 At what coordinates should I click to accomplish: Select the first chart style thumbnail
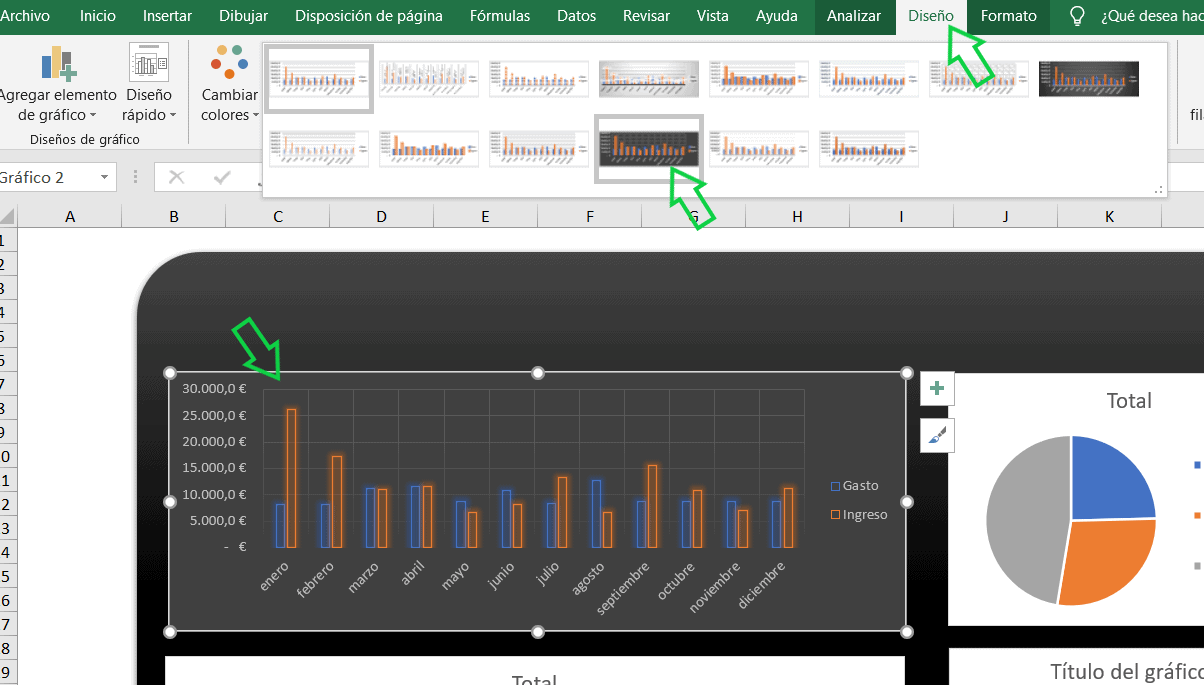319,79
